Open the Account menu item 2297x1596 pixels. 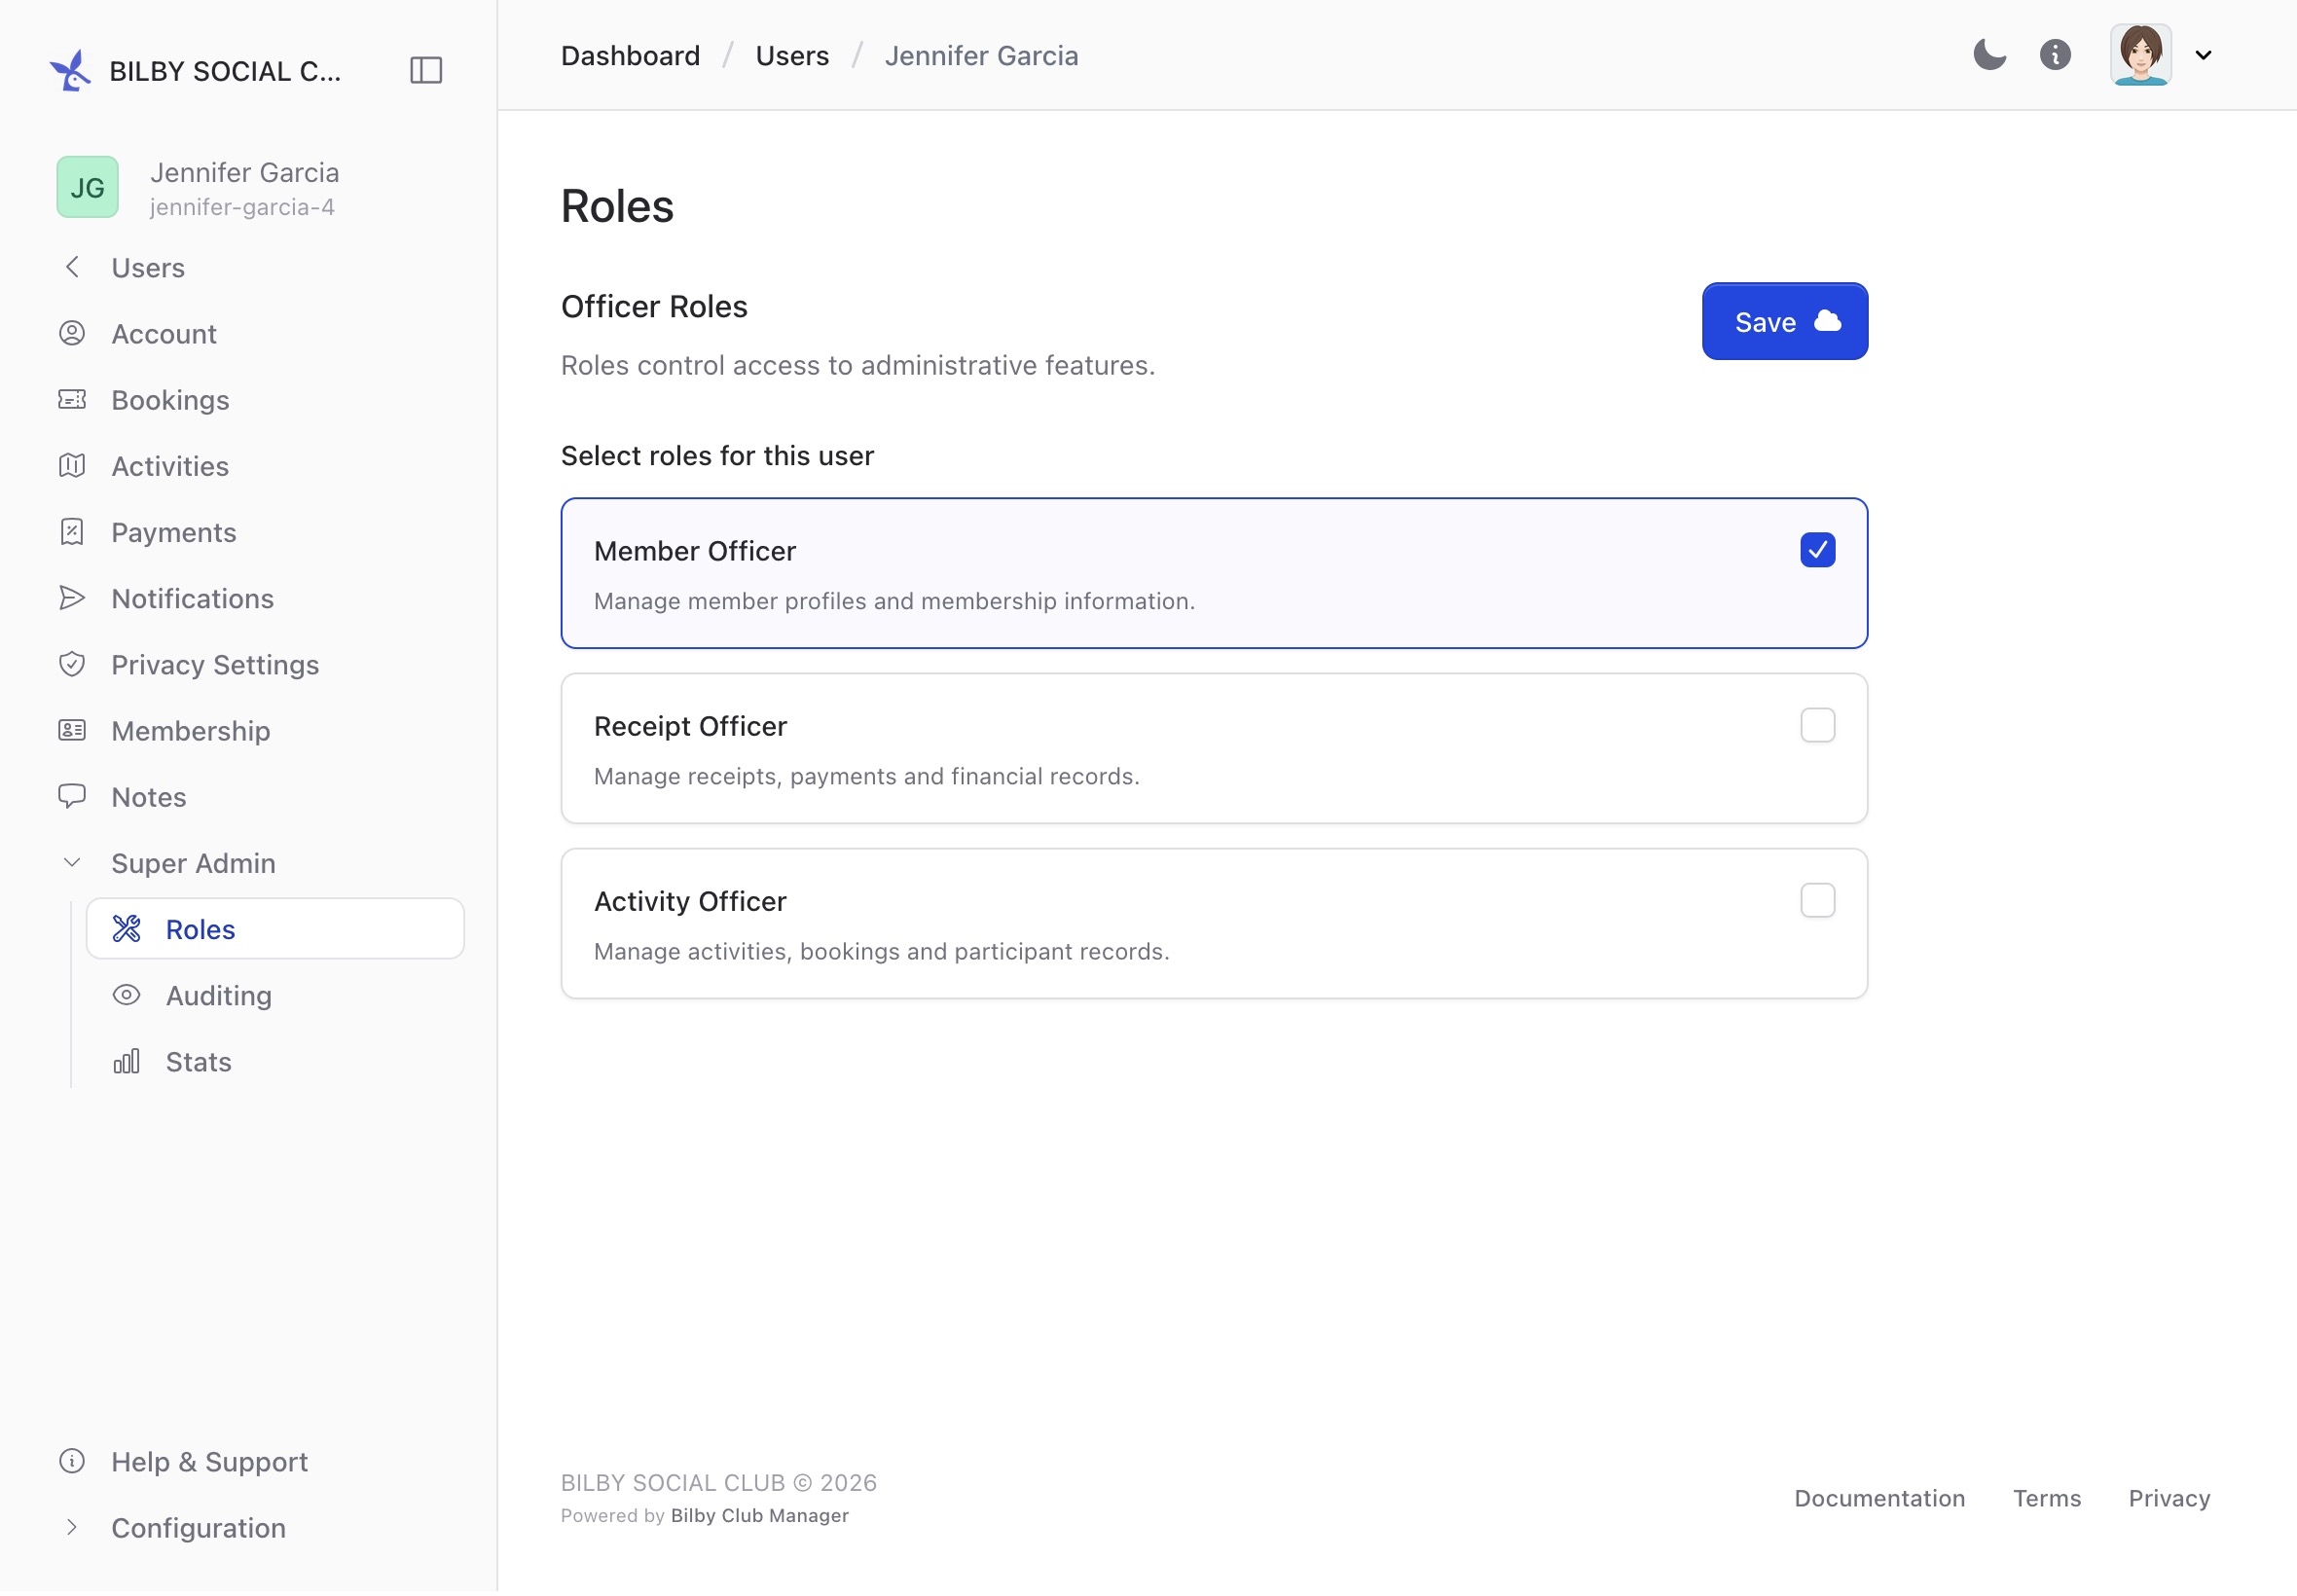pos(164,333)
